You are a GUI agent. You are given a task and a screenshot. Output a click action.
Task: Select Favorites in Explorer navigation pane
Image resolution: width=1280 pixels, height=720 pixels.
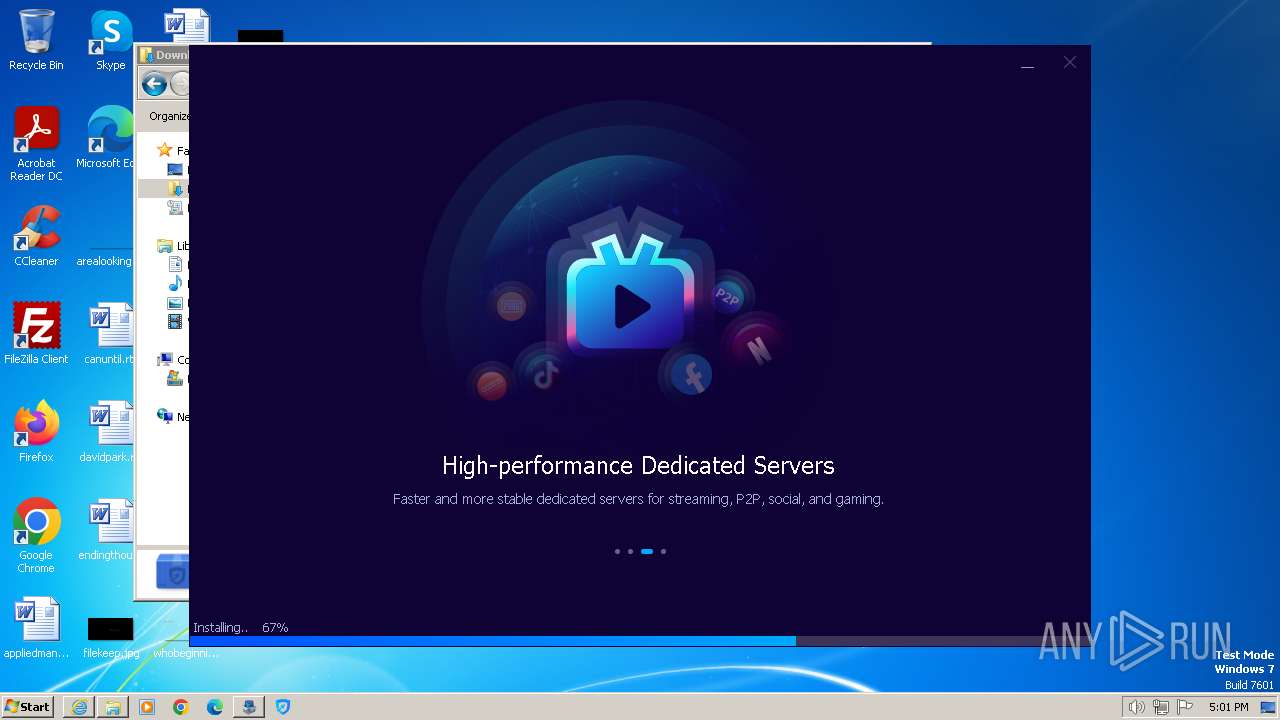(173, 151)
